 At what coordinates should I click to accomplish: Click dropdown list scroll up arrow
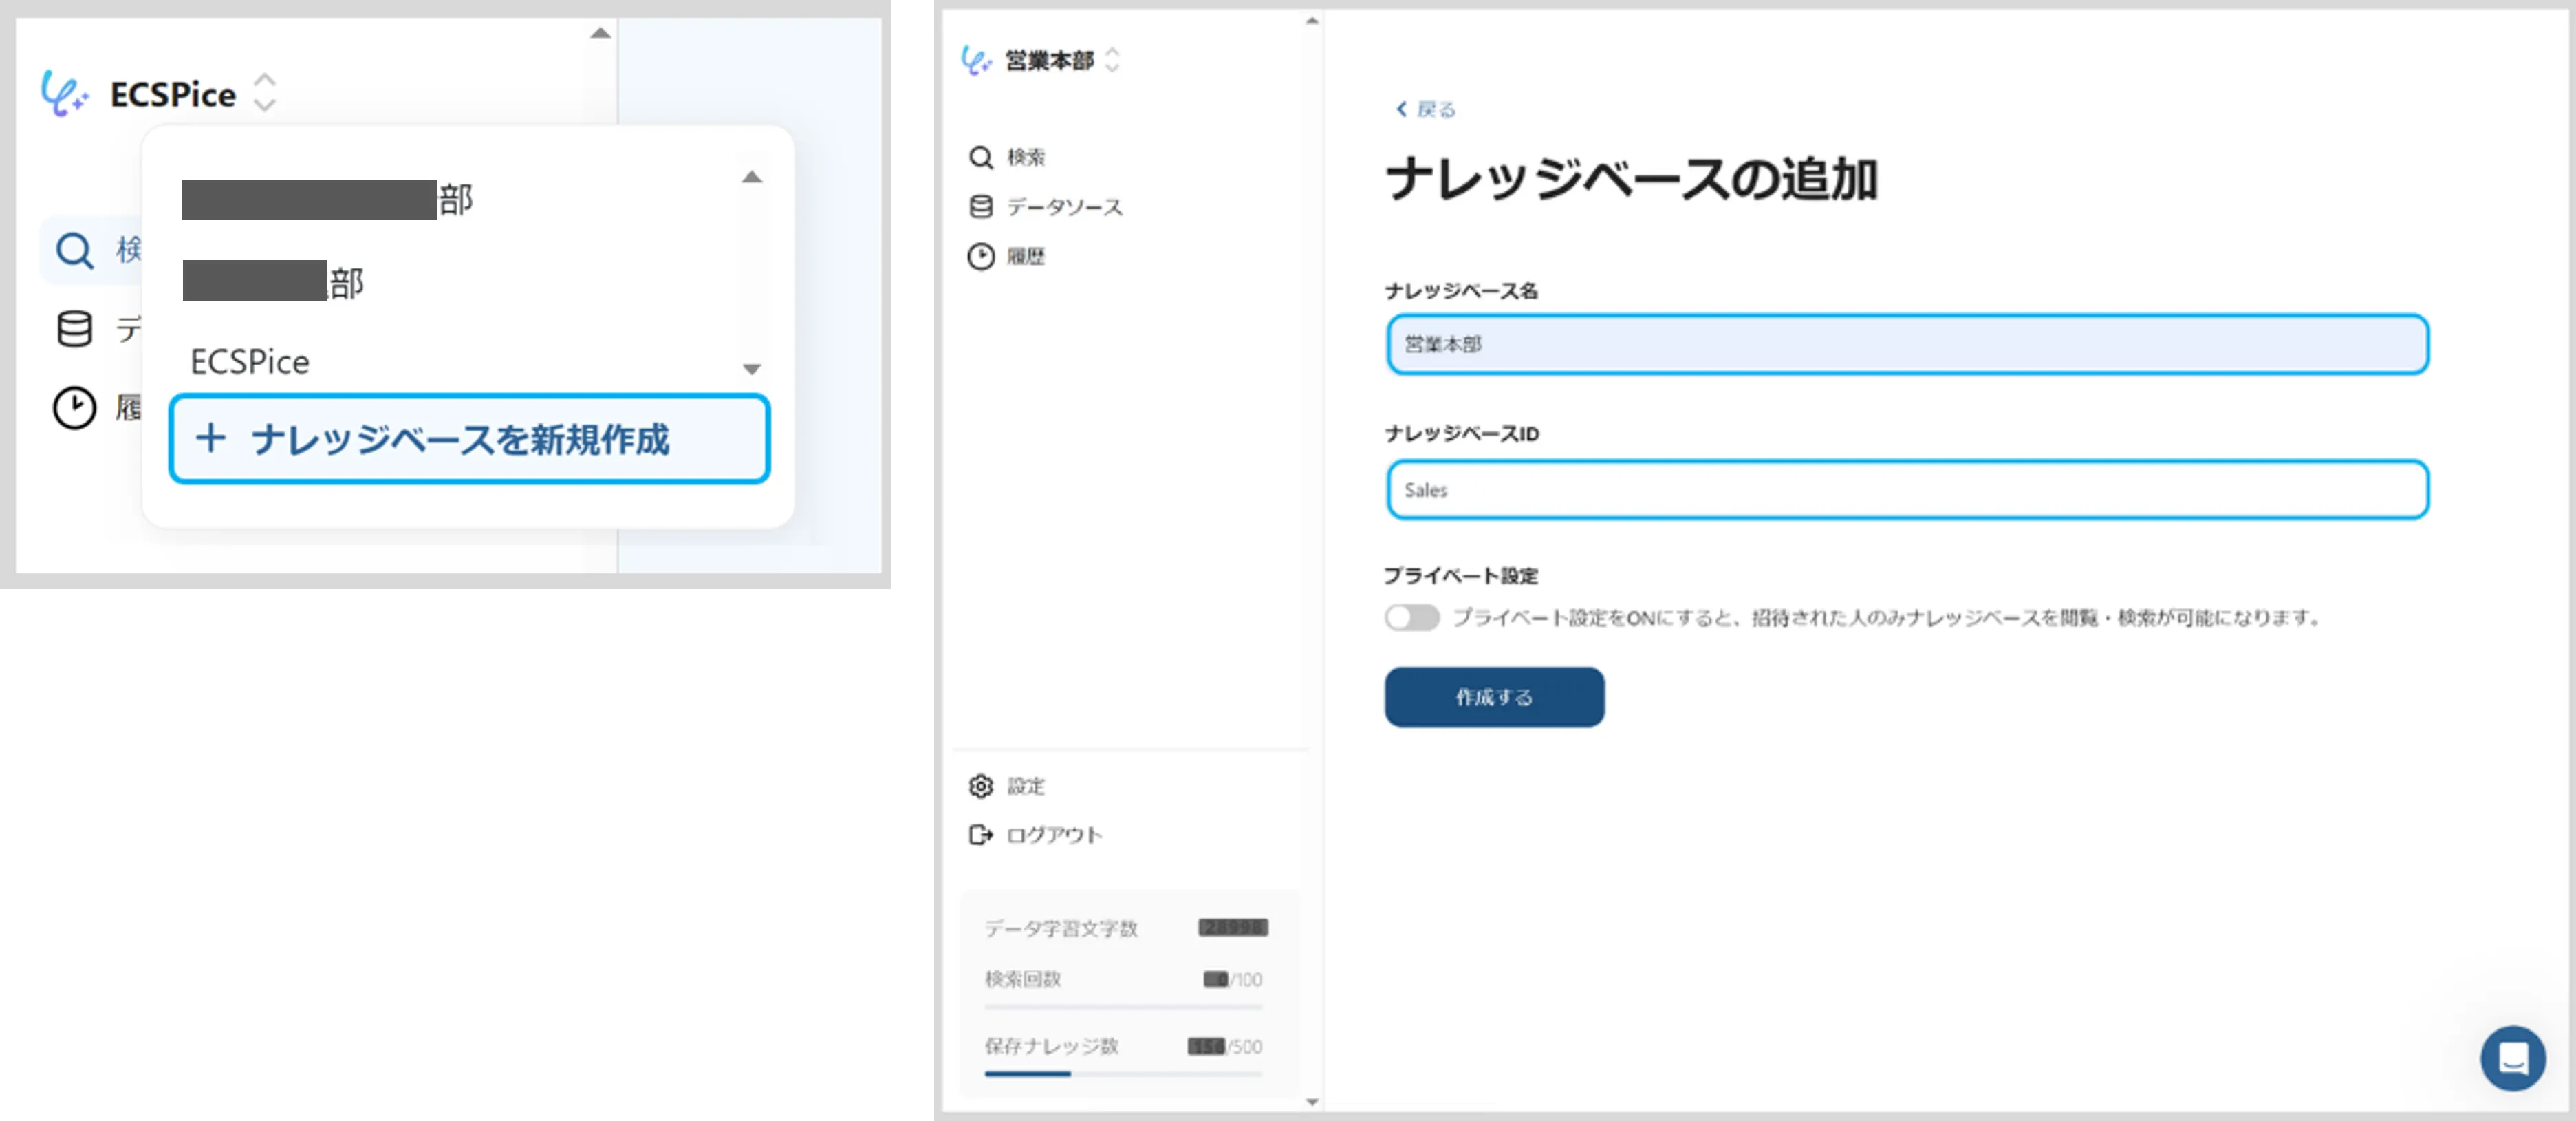752,178
